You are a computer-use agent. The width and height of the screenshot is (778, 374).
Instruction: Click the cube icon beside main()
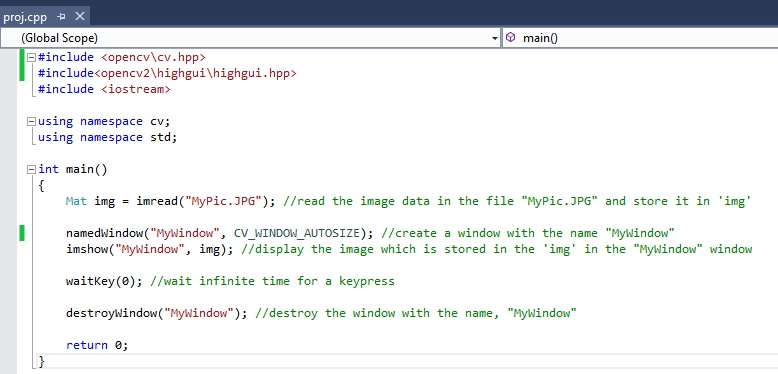(511, 38)
